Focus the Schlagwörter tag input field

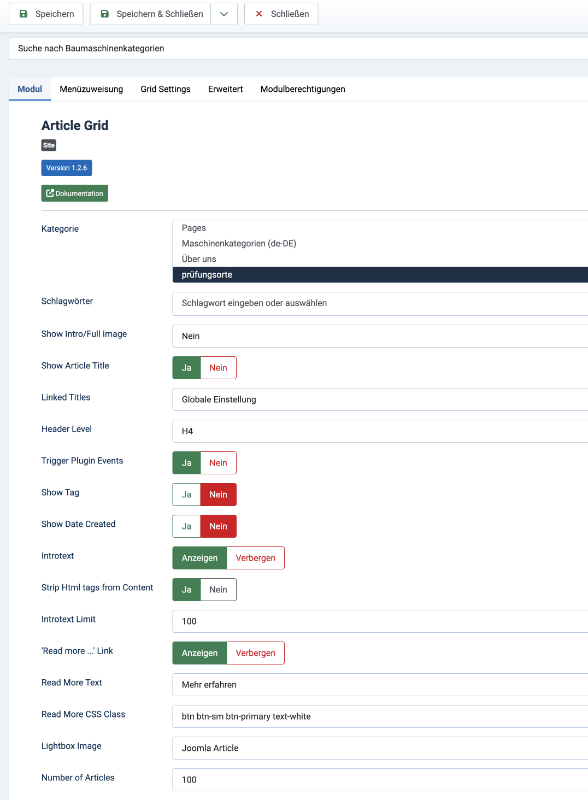[380, 303]
